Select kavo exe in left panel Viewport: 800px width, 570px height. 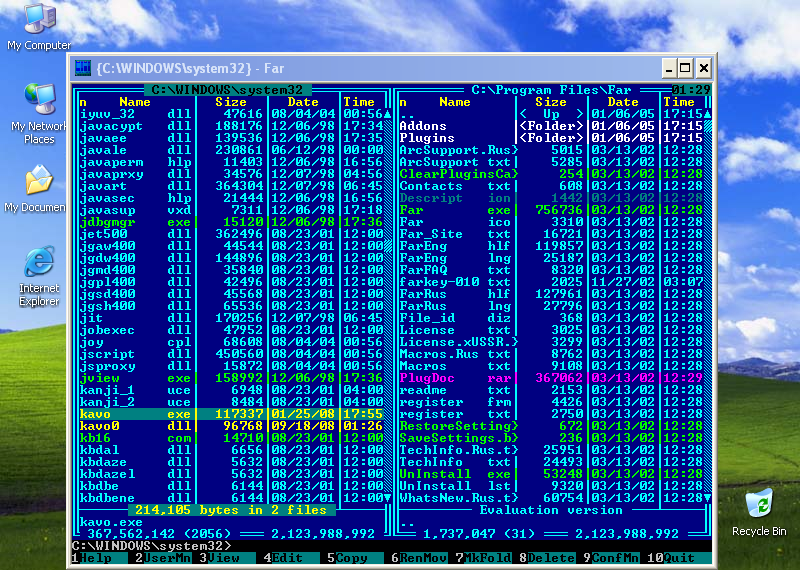(x=231, y=414)
